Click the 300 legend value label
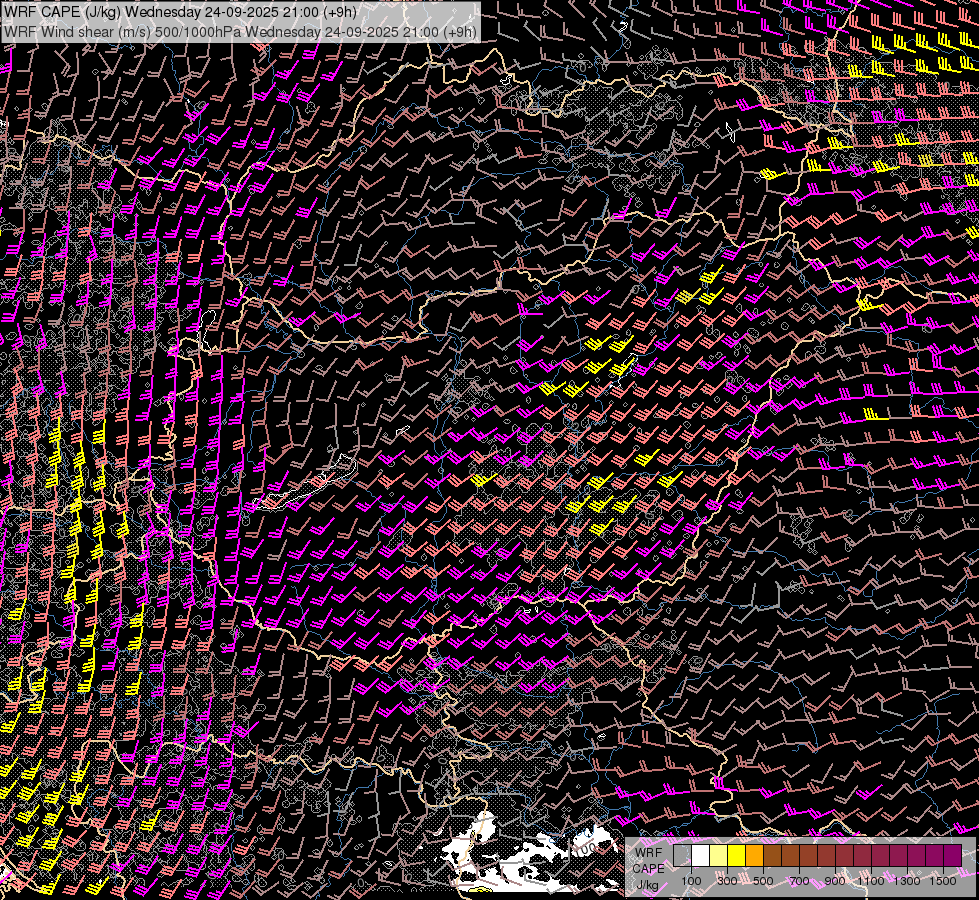Image resolution: width=979 pixels, height=900 pixels. click(x=727, y=881)
